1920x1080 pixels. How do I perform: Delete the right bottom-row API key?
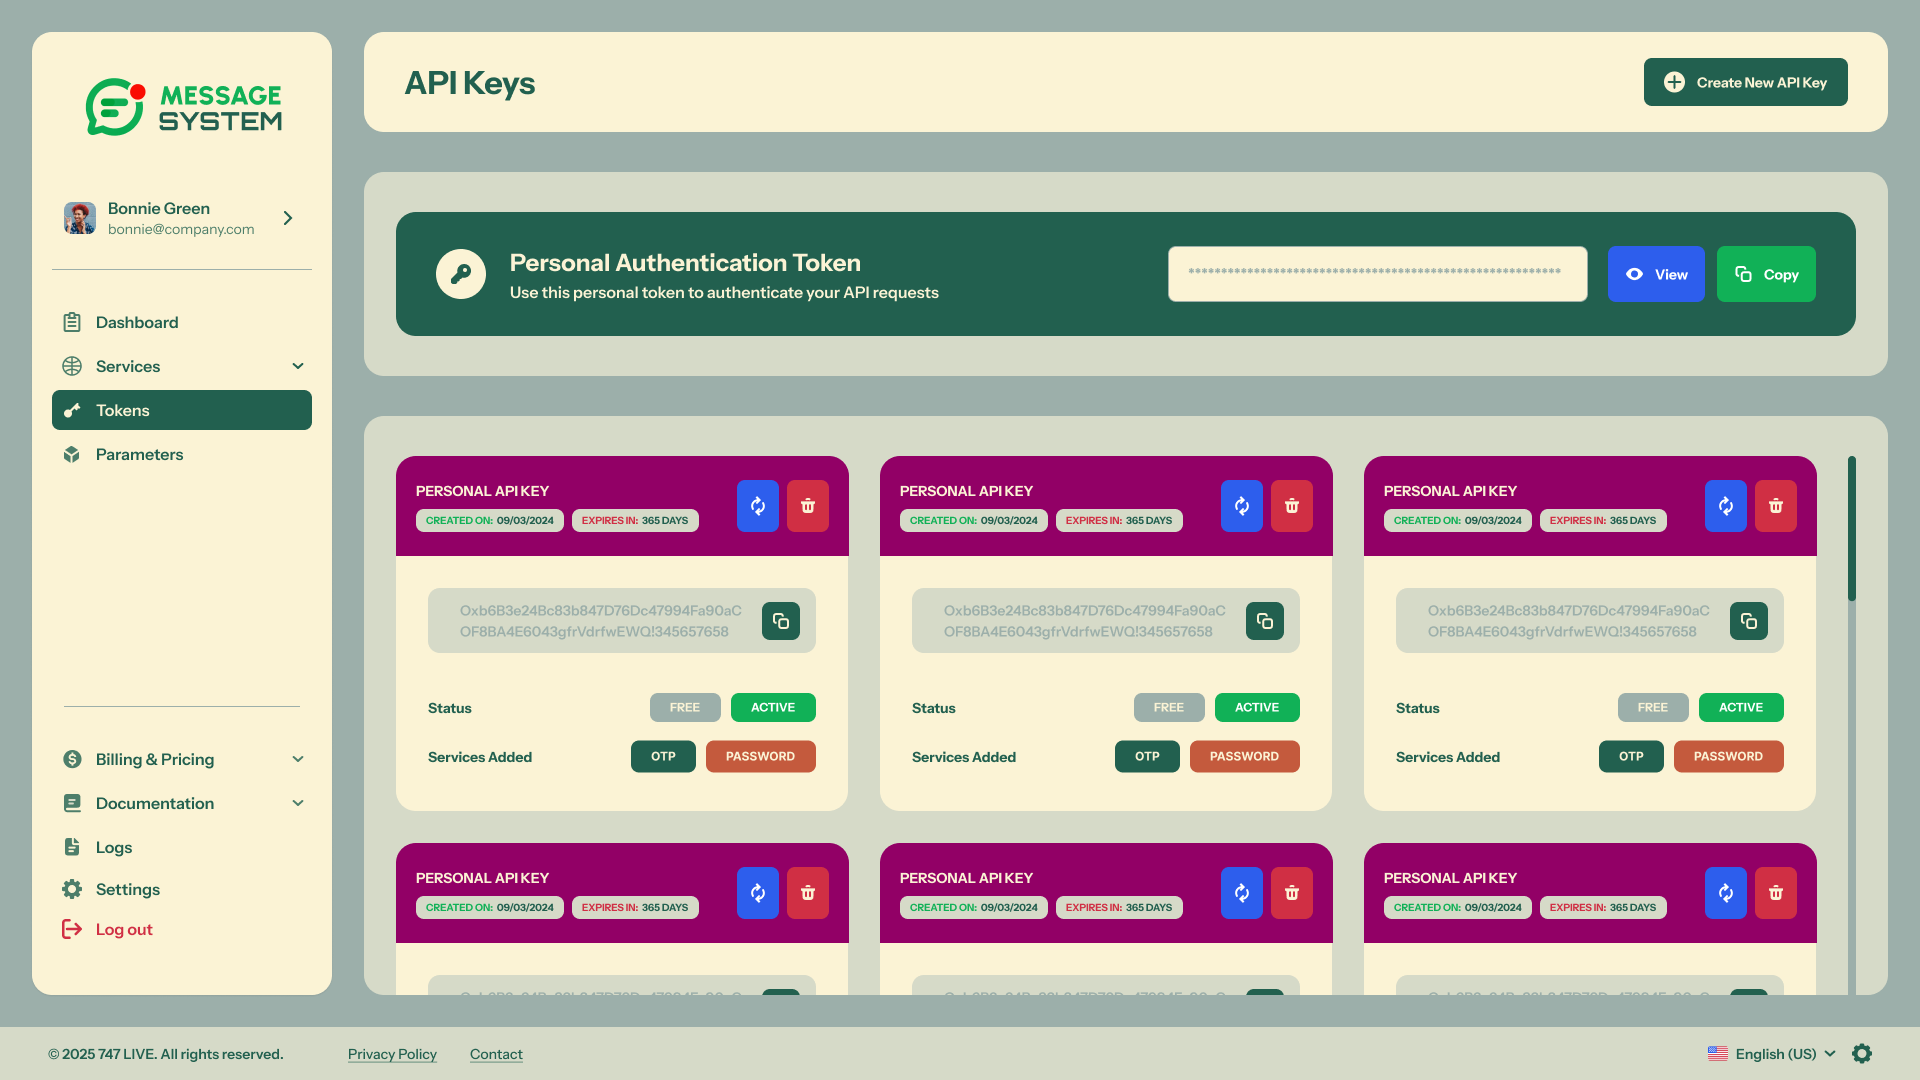tap(1776, 893)
